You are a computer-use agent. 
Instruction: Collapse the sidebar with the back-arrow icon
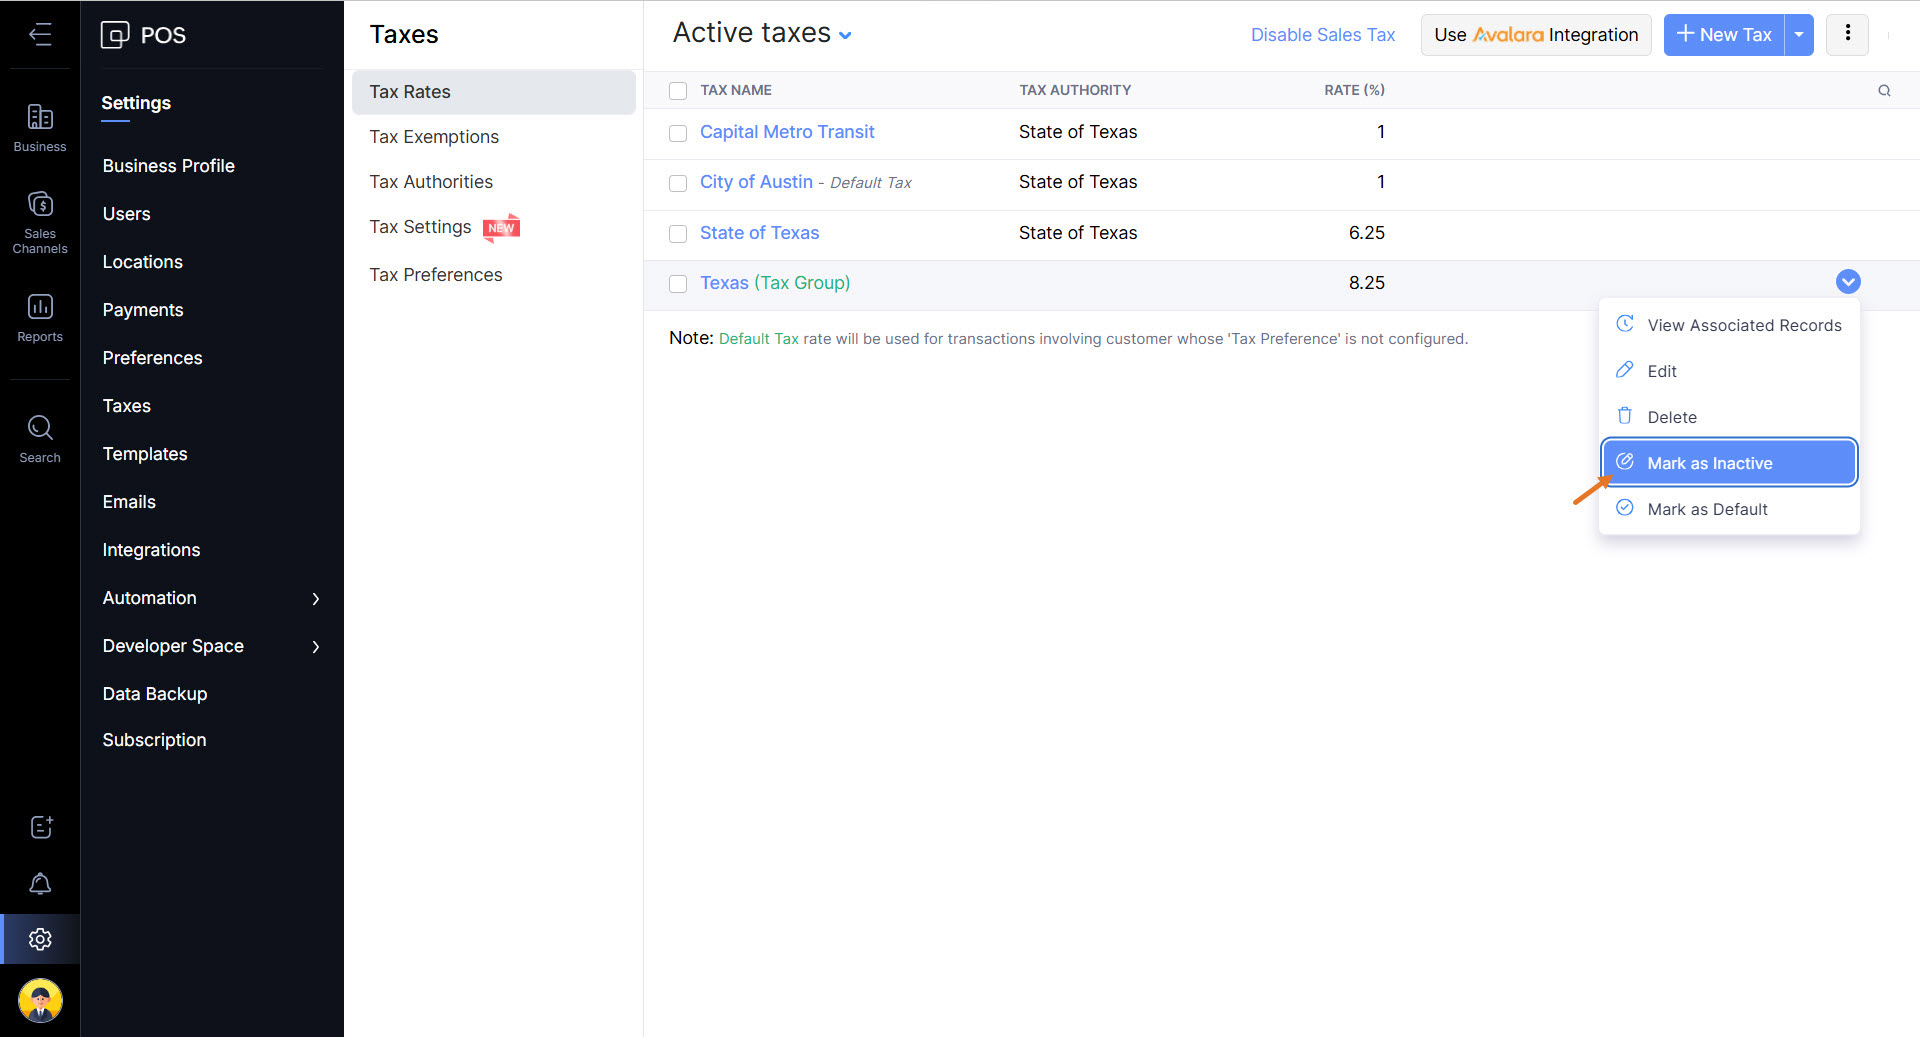[x=40, y=35]
